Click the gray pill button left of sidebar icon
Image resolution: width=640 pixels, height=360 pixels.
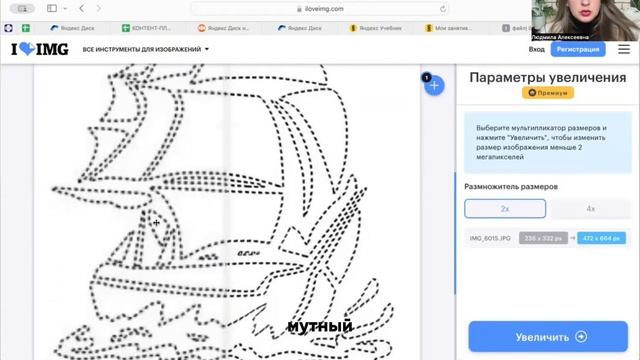(x=22, y=8)
